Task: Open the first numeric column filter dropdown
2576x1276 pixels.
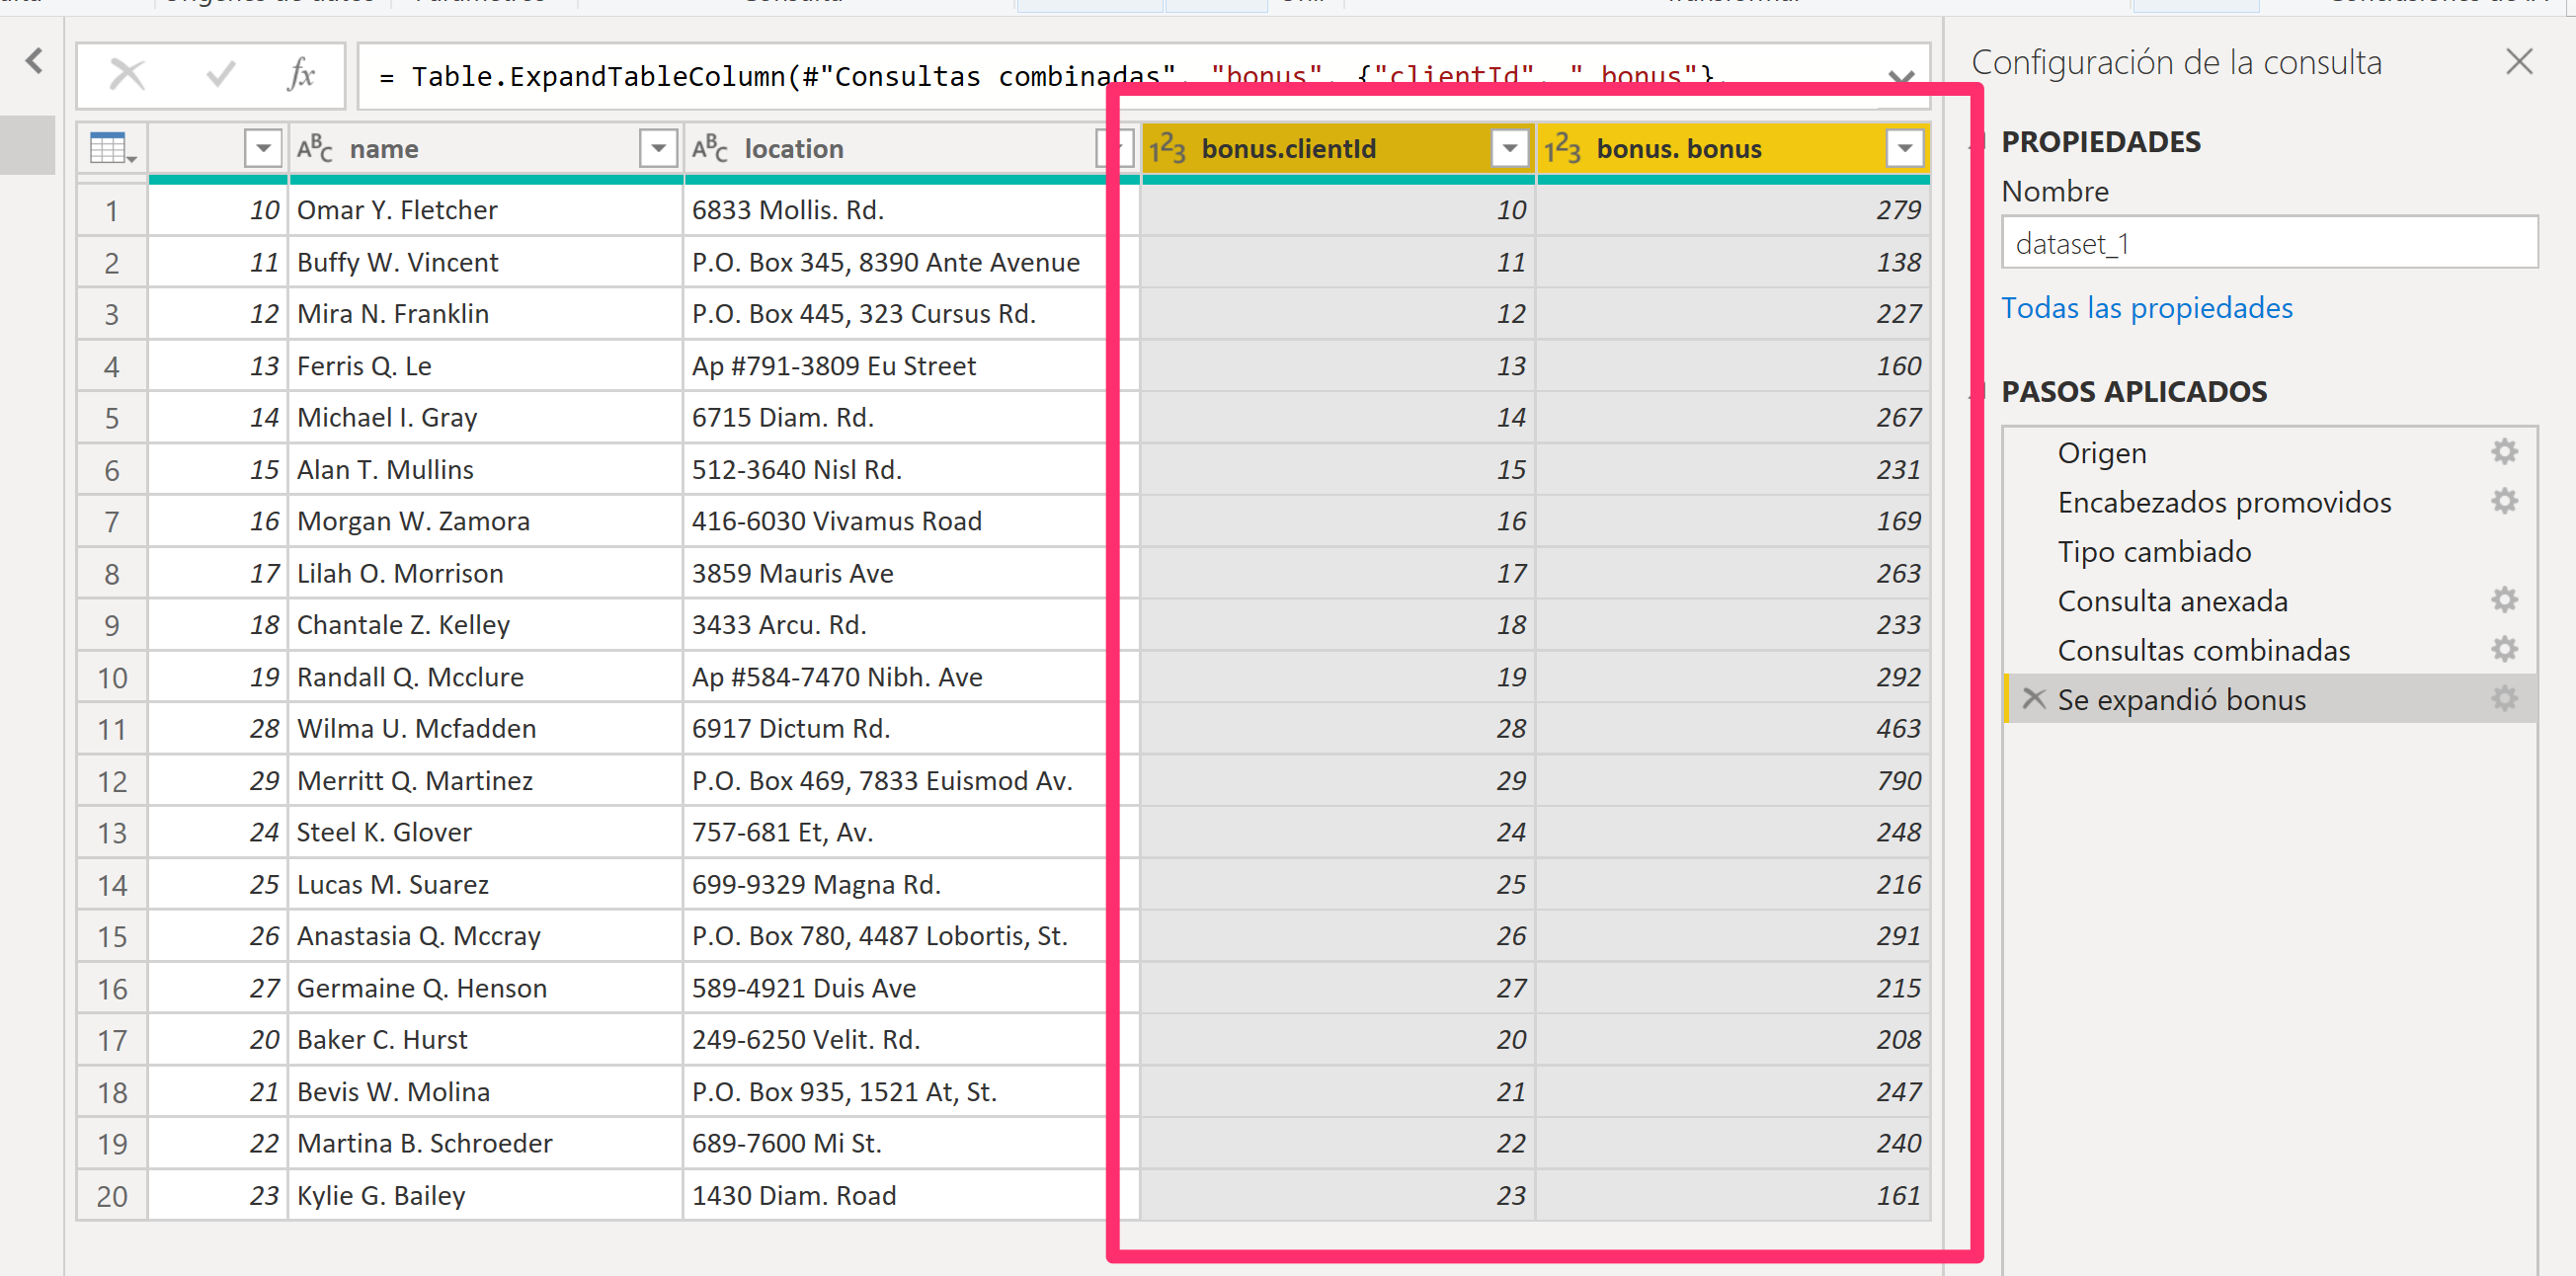Action: [x=263, y=149]
